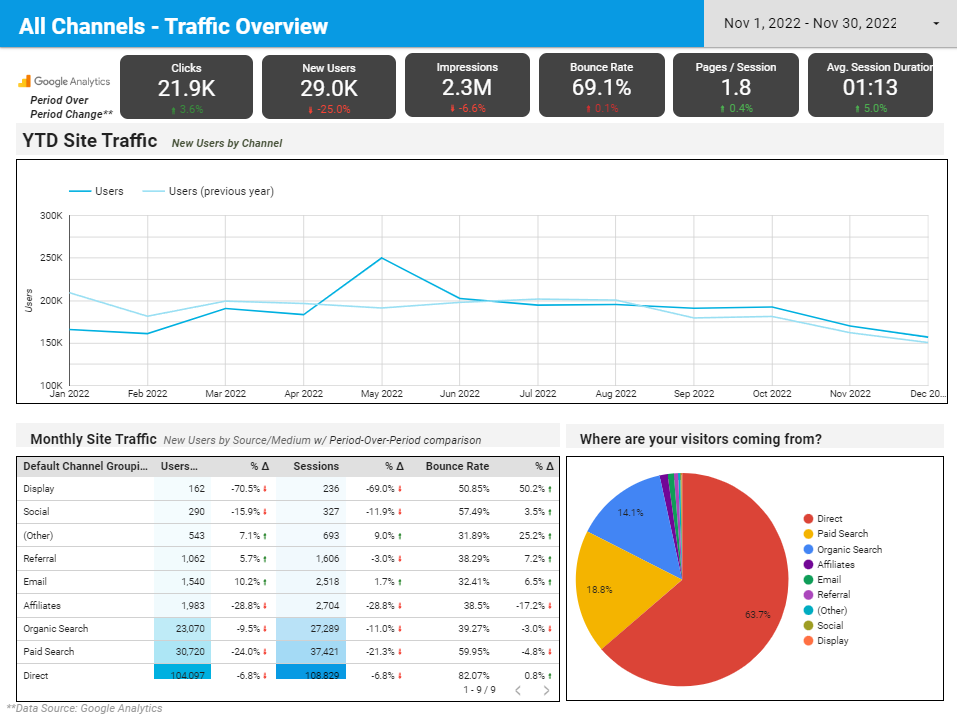
Task: Click the red Direct legend dot
Action: click(x=808, y=519)
